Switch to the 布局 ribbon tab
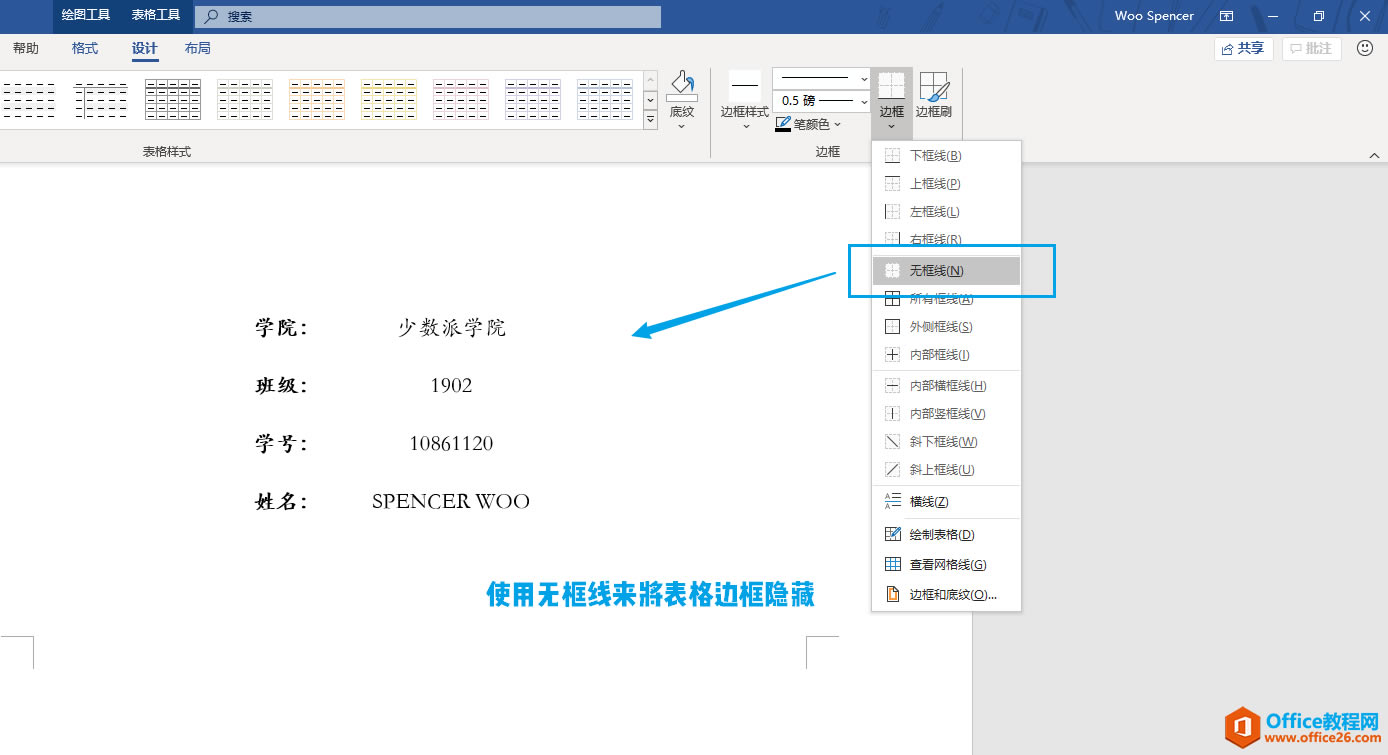The height and width of the screenshot is (755, 1388). pyautogui.click(x=197, y=48)
